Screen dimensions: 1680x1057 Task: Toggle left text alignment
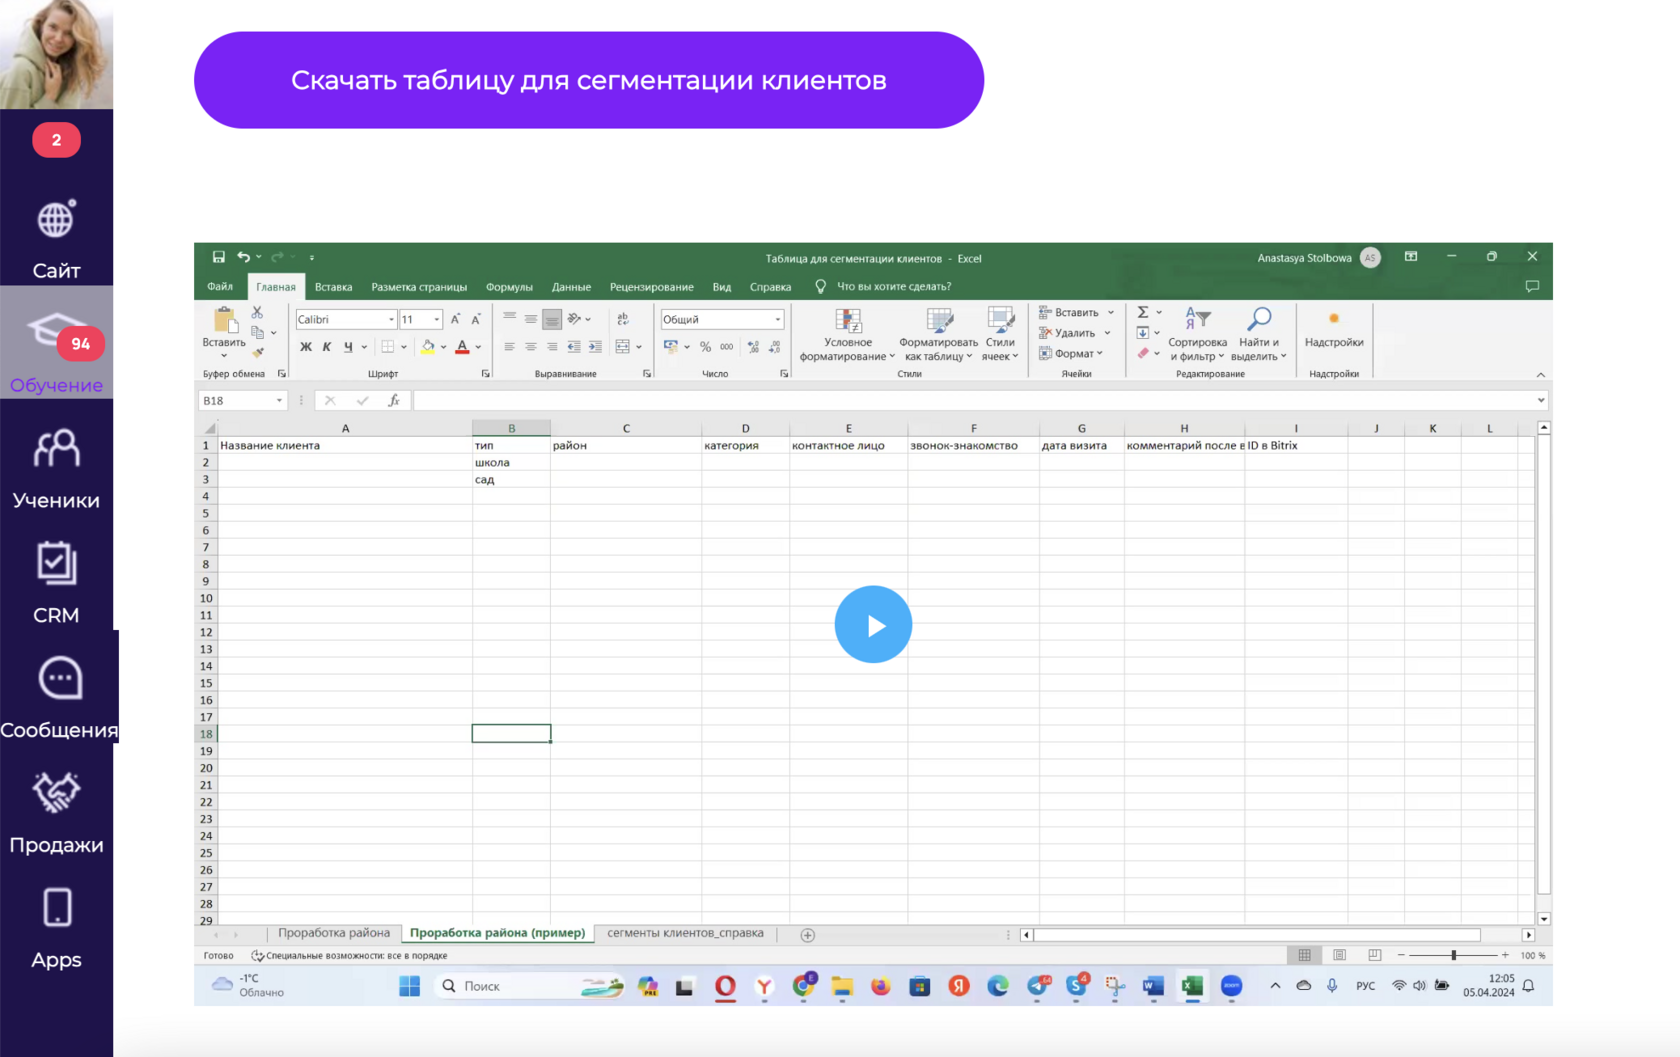[x=510, y=347]
